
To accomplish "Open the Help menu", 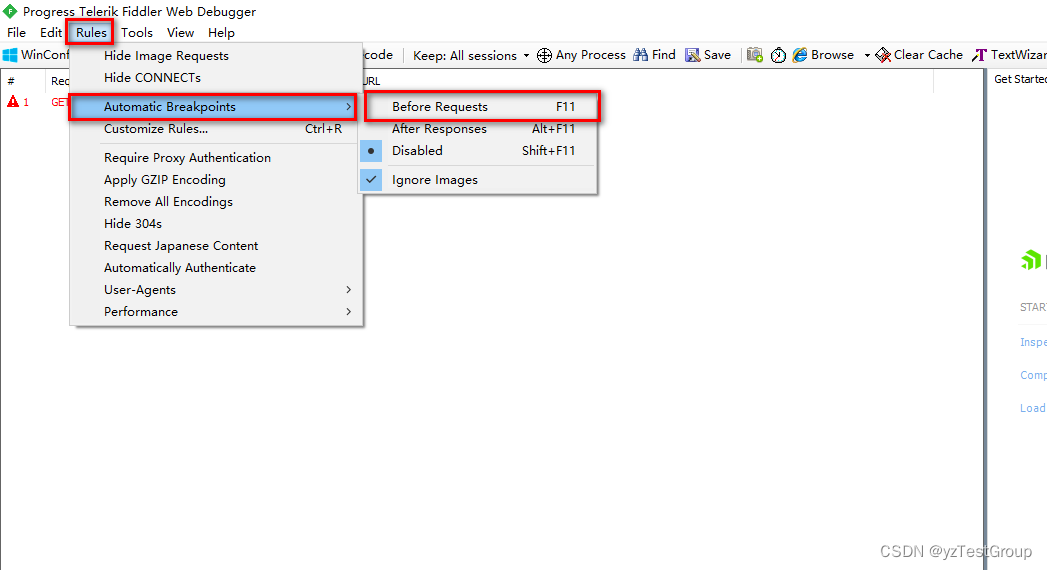I will click(221, 33).
